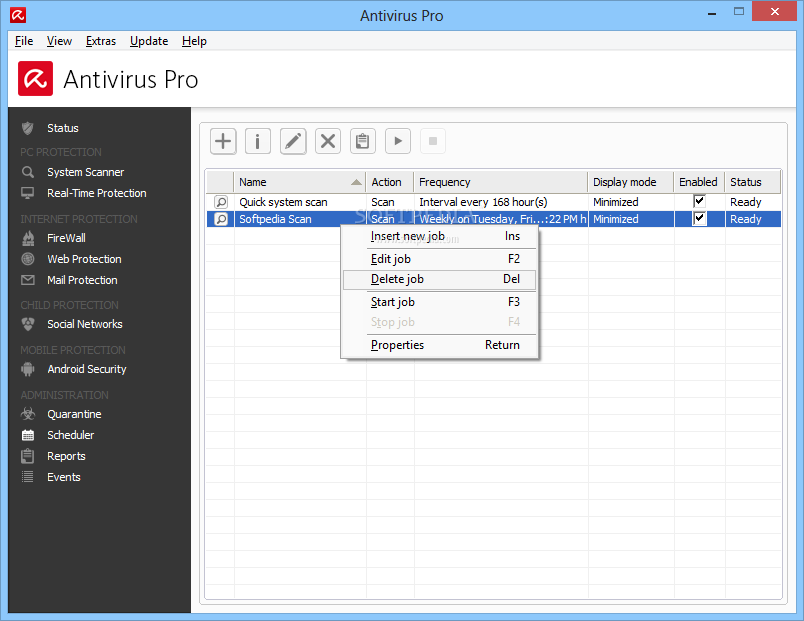Click the edit job pencil icon

tap(293, 141)
